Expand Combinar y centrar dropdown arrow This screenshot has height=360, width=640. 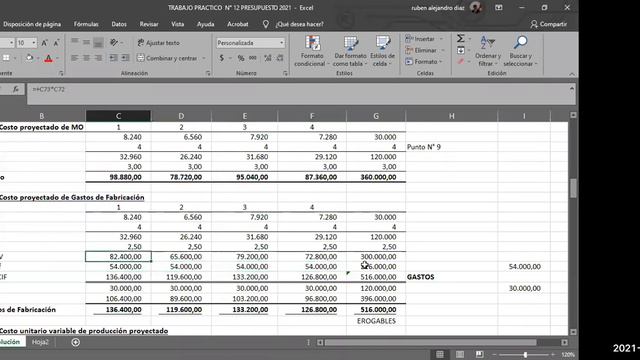pyautogui.click(x=204, y=58)
